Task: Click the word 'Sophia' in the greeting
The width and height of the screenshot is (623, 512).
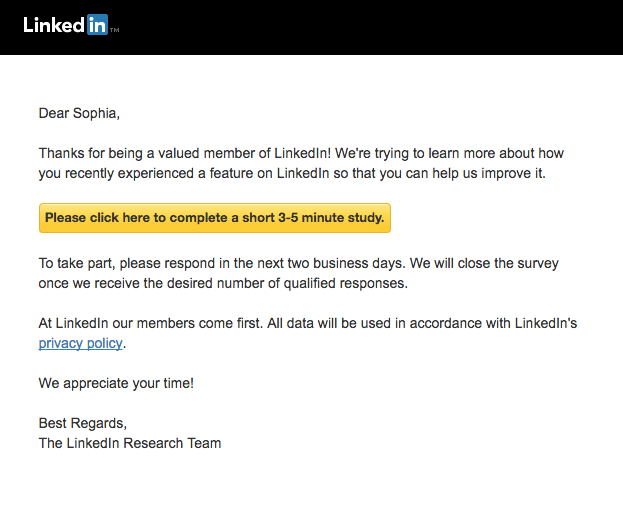Action: point(96,113)
